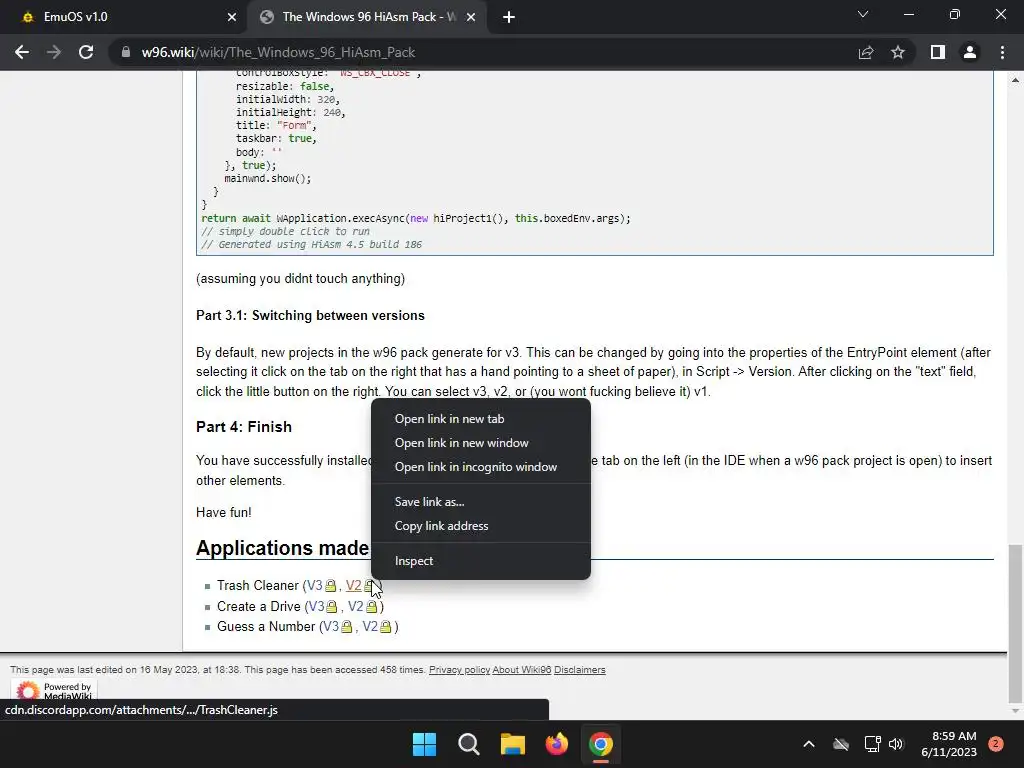
Task: Open About Wiki96 link
Action: pyautogui.click(x=522, y=670)
